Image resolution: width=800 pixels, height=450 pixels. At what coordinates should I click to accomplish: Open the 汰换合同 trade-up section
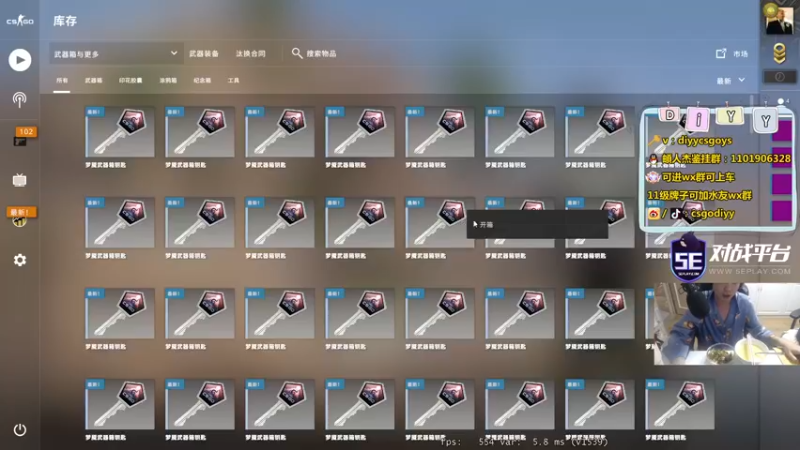pyautogui.click(x=251, y=54)
